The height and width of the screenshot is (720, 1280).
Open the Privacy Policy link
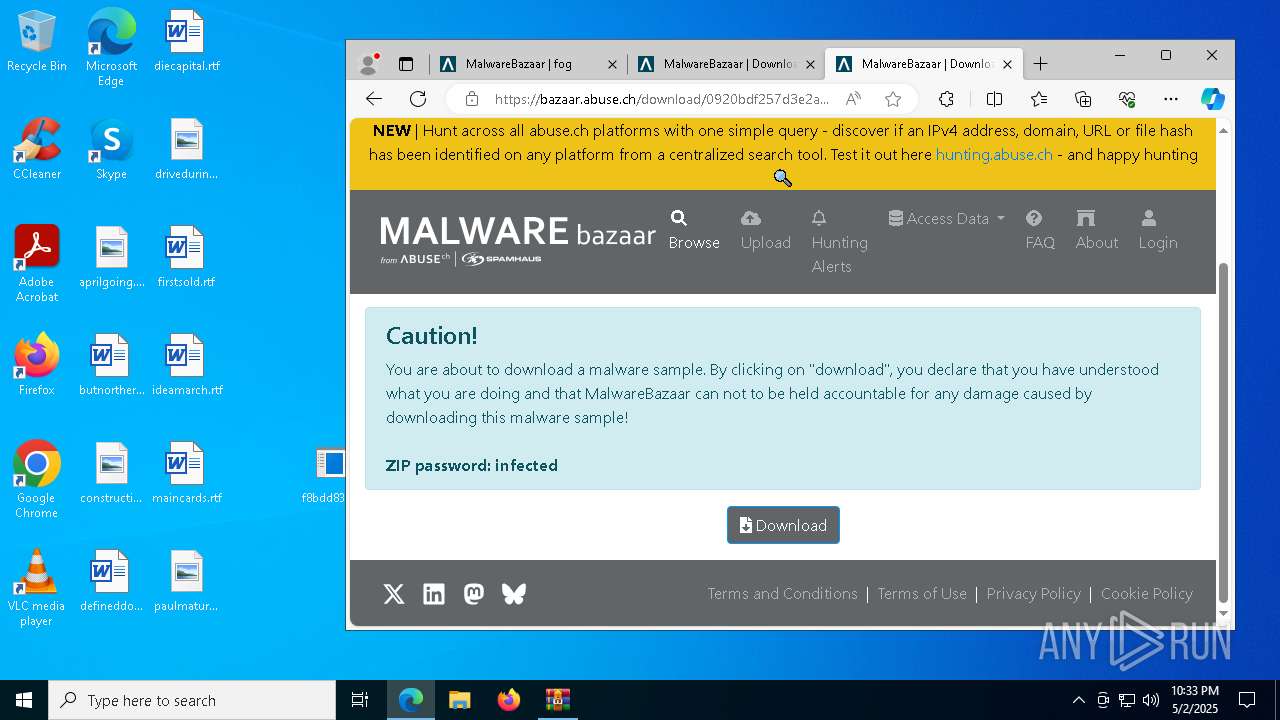1034,594
